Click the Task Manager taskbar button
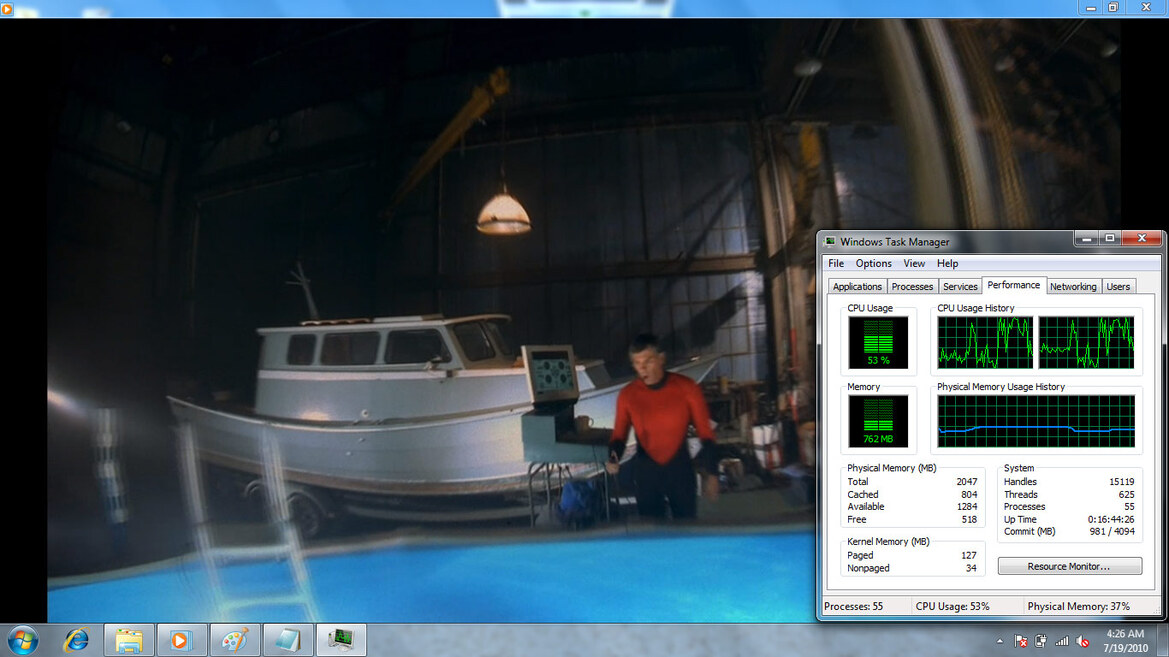 click(x=341, y=641)
